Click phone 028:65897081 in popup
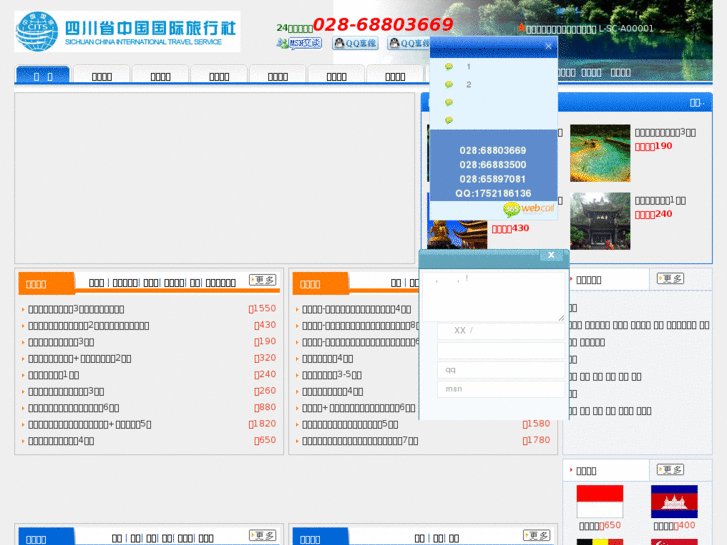This screenshot has width=727, height=545. coord(493,179)
